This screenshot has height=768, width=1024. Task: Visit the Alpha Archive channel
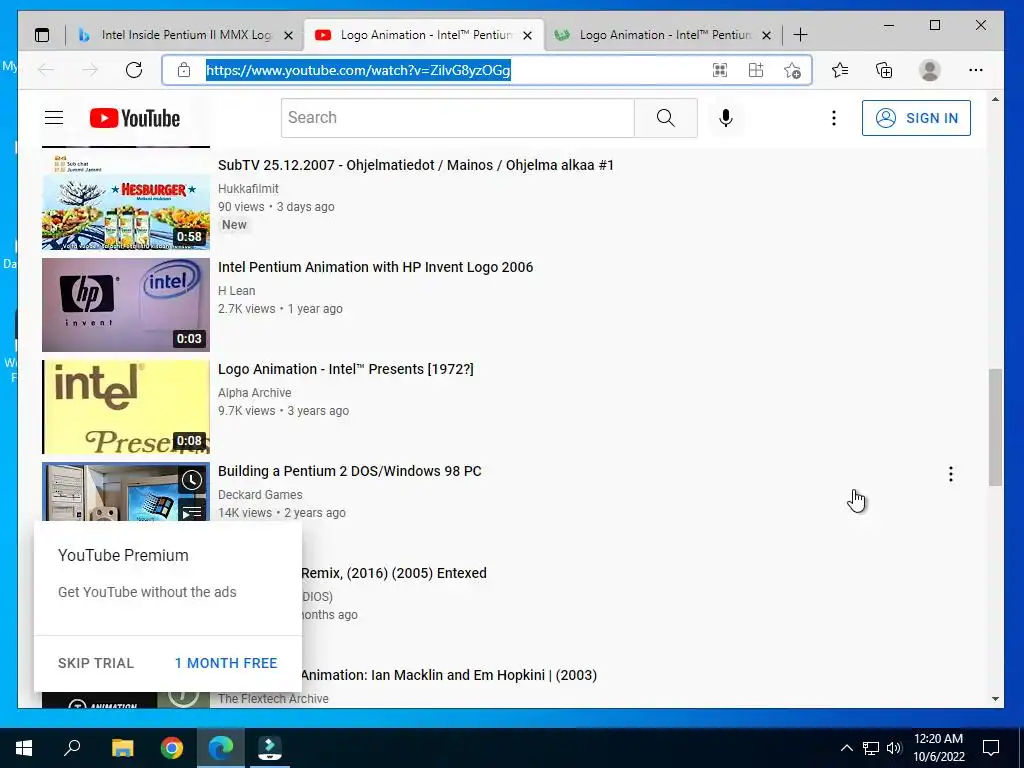click(x=255, y=392)
